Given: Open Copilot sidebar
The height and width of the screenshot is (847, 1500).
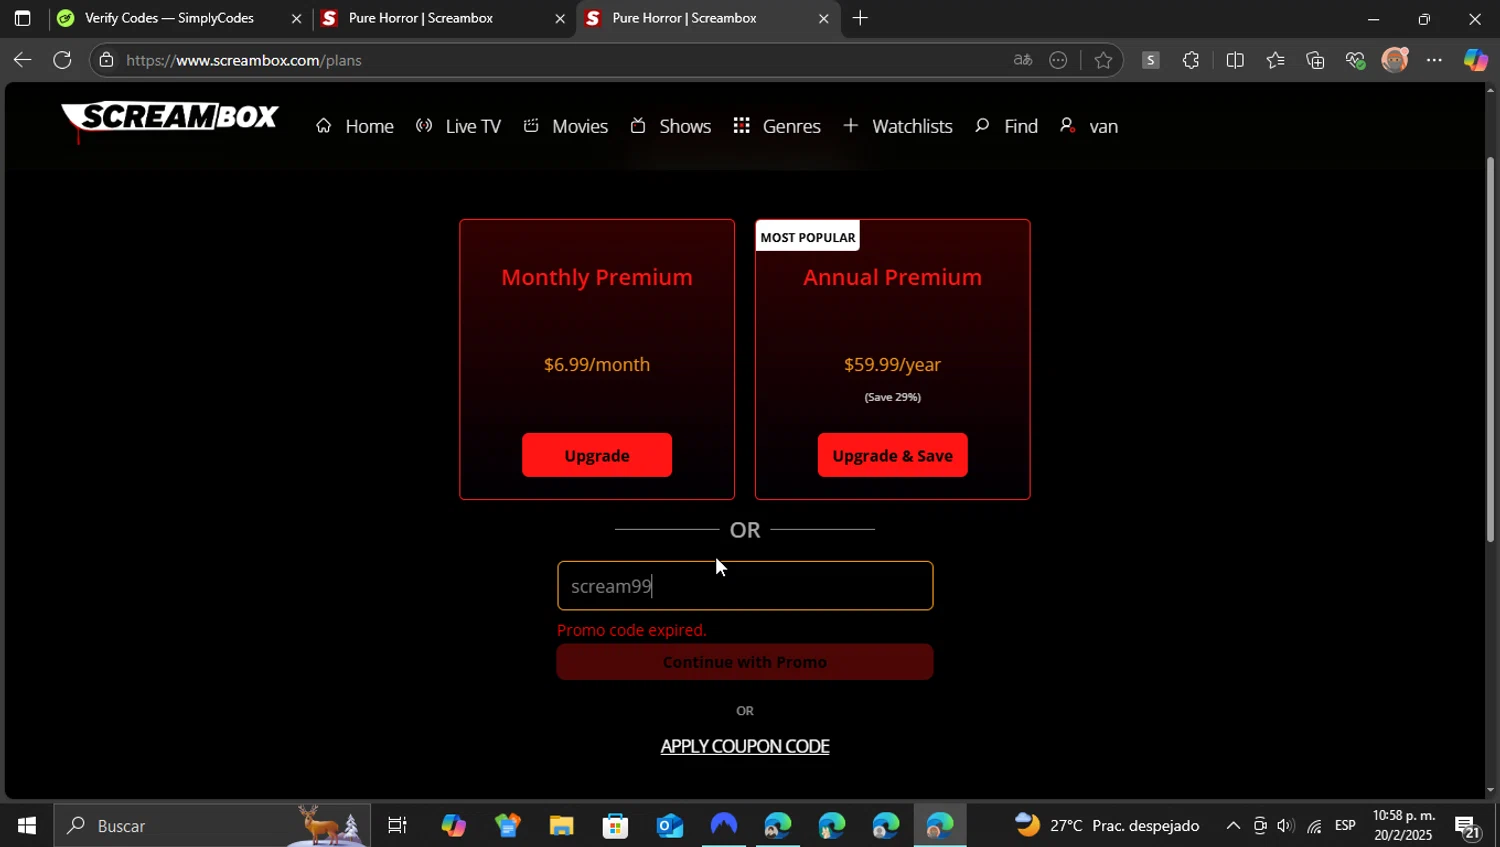Looking at the screenshot, I should pyautogui.click(x=1475, y=60).
